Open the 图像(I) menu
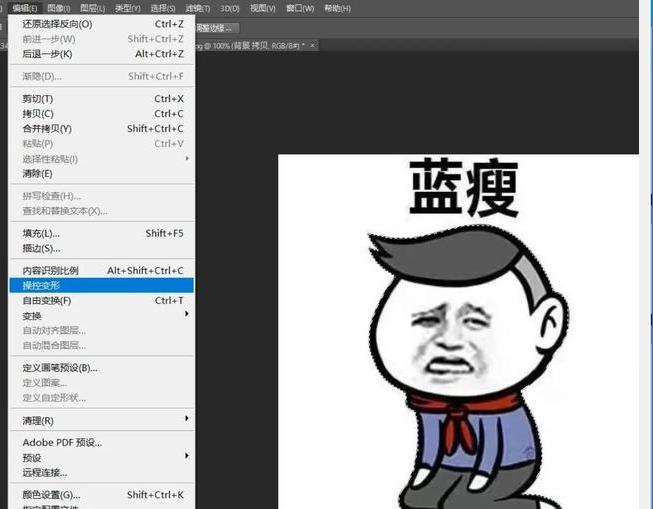The width and height of the screenshot is (653, 509). pos(58,8)
